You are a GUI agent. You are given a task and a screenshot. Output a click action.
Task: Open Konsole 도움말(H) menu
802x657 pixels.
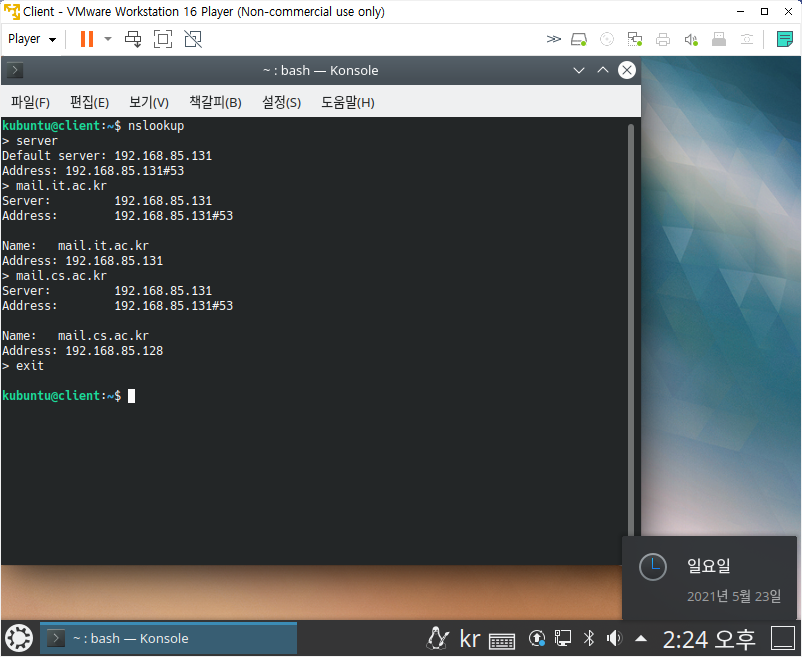click(348, 102)
